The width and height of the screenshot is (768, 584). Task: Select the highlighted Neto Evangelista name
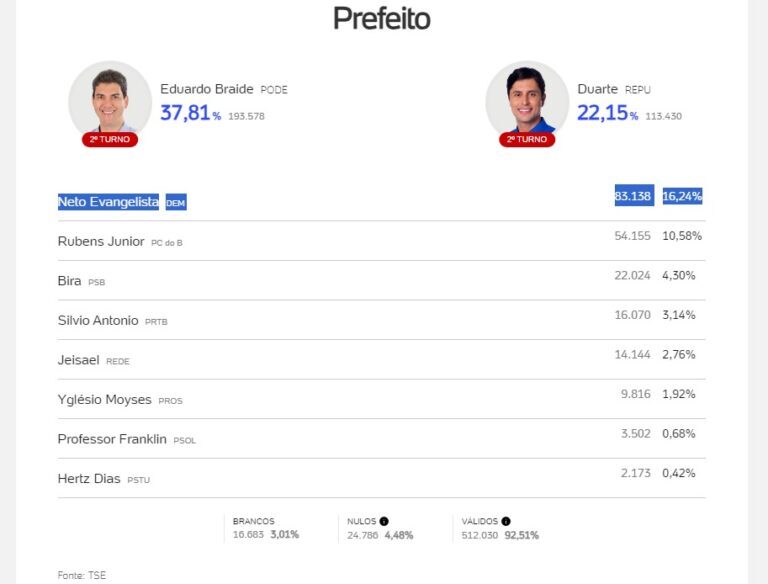coord(108,202)
